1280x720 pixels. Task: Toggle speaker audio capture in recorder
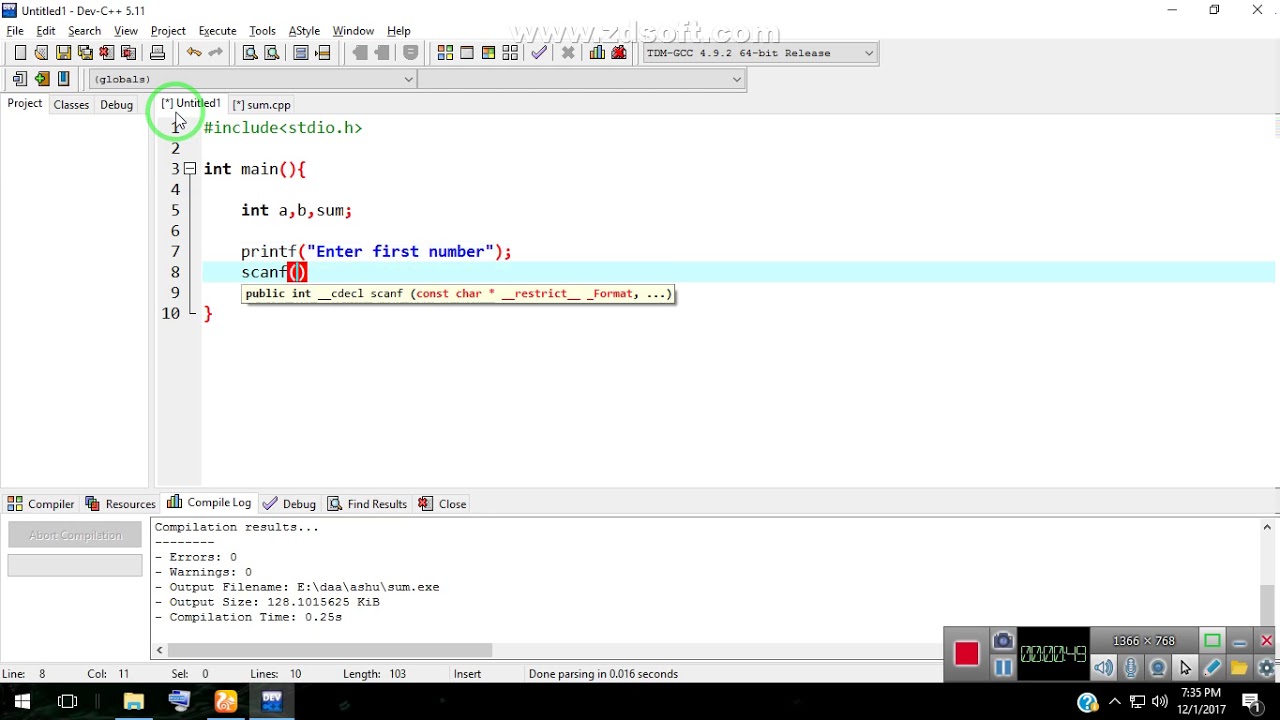(1103, 667)
